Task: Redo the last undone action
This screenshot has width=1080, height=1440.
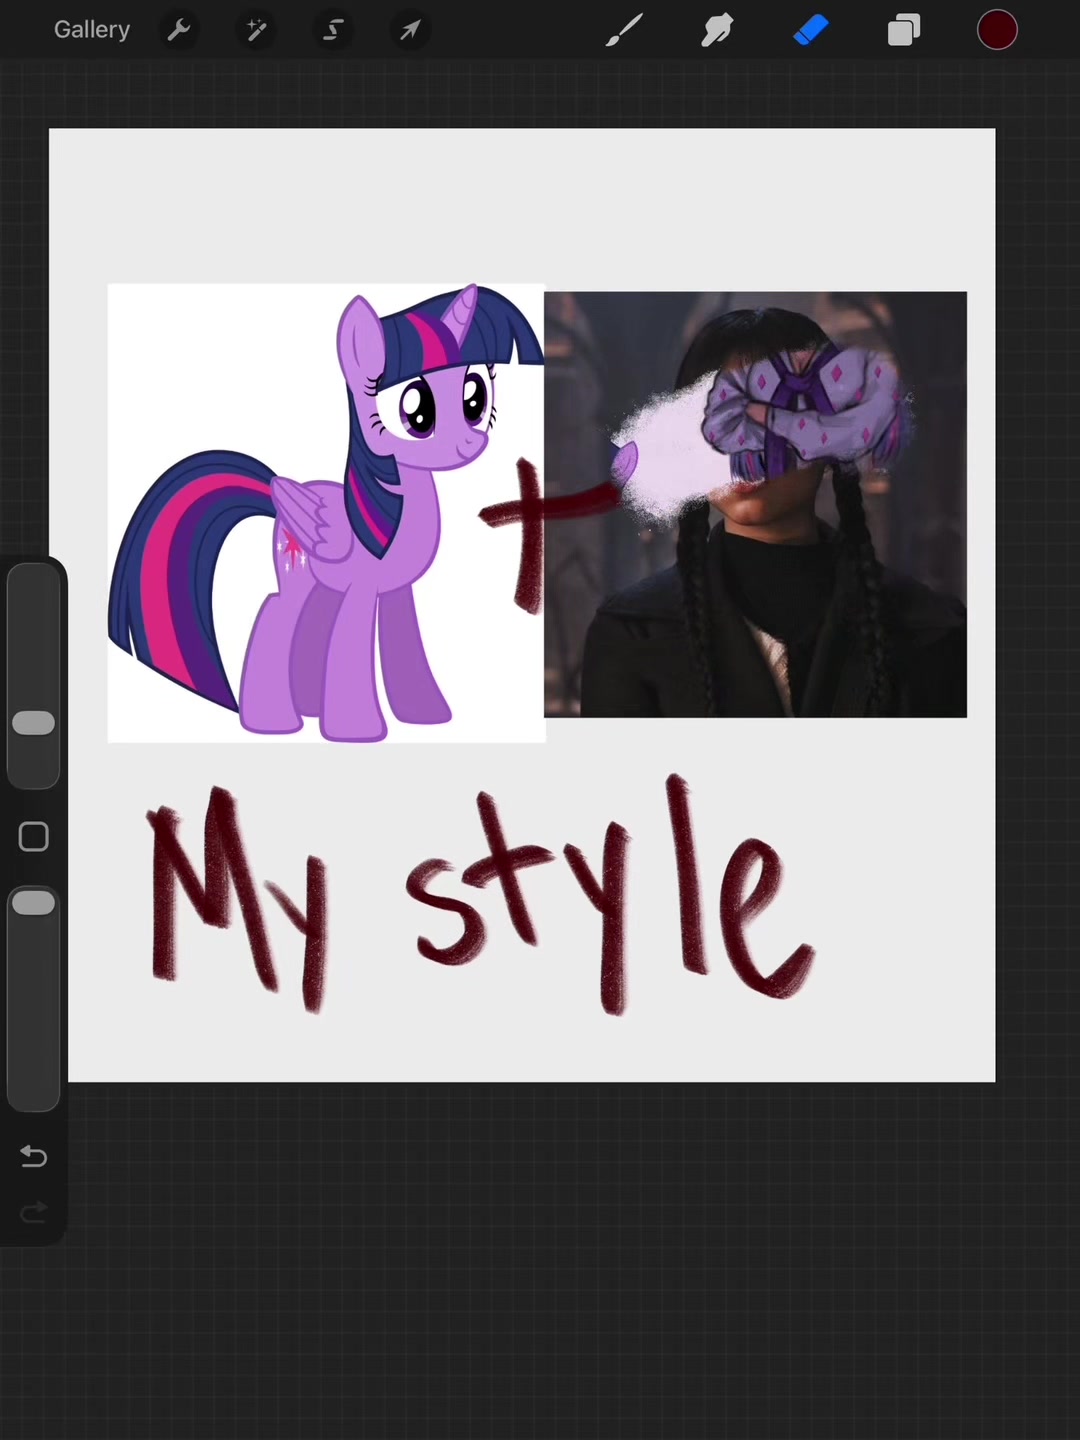Action: pyautogui.click(x=34, y=1213)
